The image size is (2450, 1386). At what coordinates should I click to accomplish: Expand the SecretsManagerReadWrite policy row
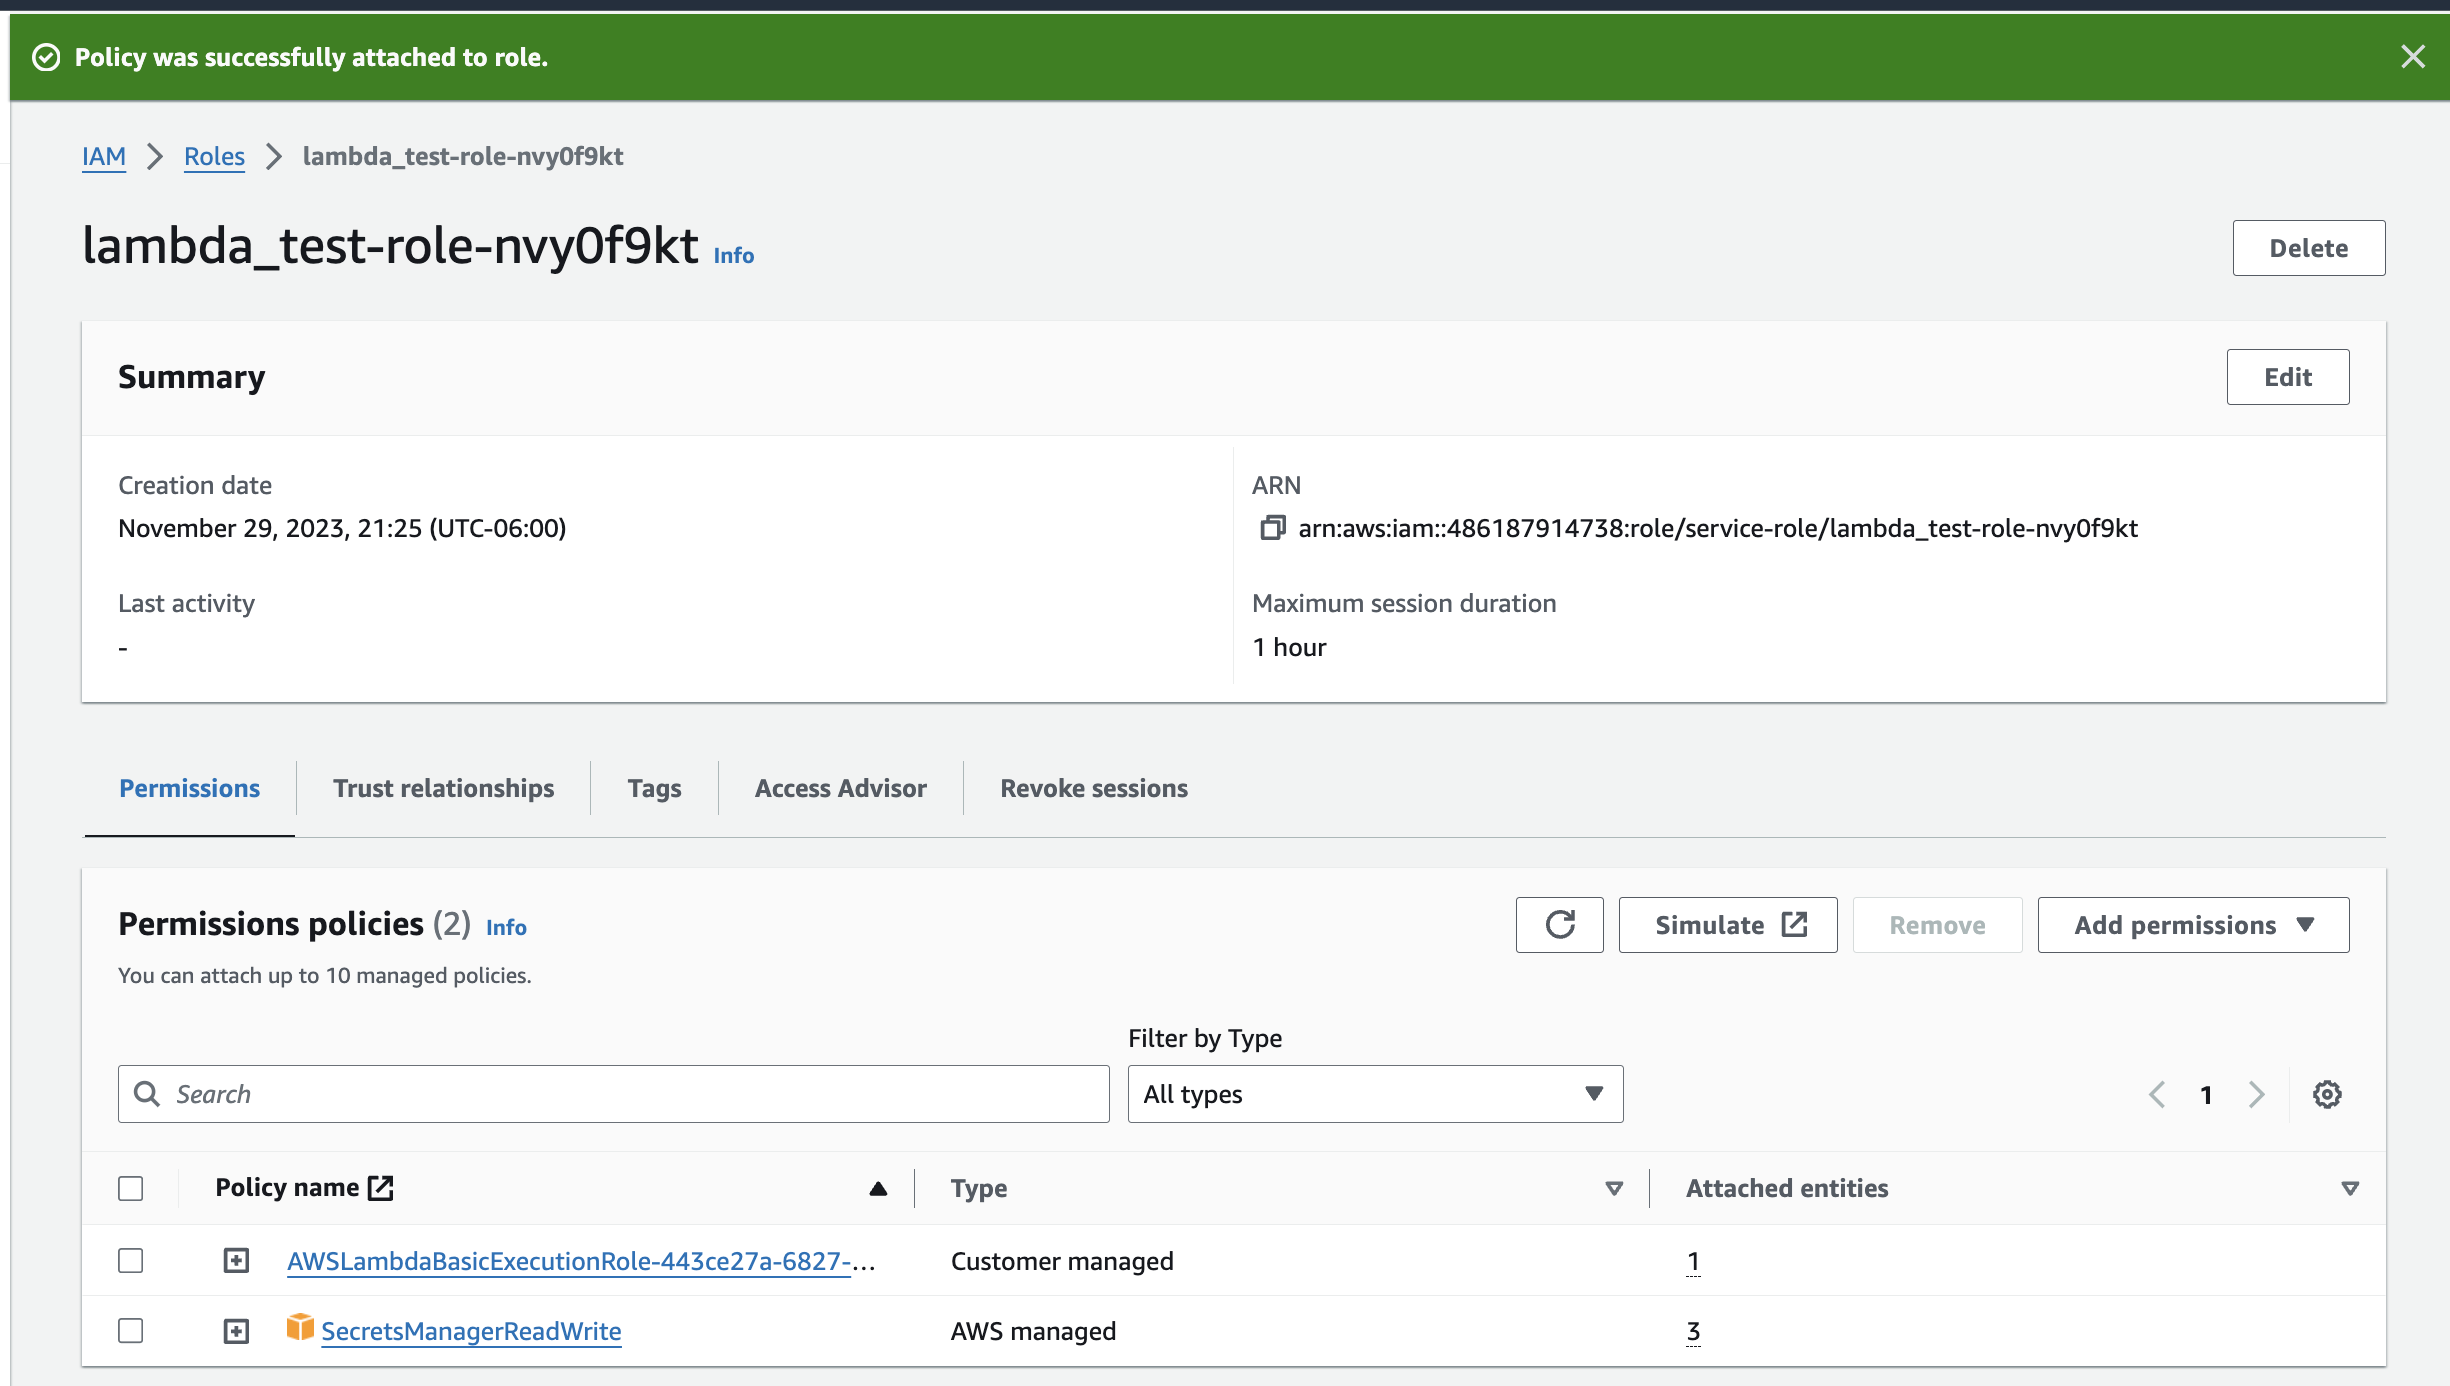pos(236,1331)
